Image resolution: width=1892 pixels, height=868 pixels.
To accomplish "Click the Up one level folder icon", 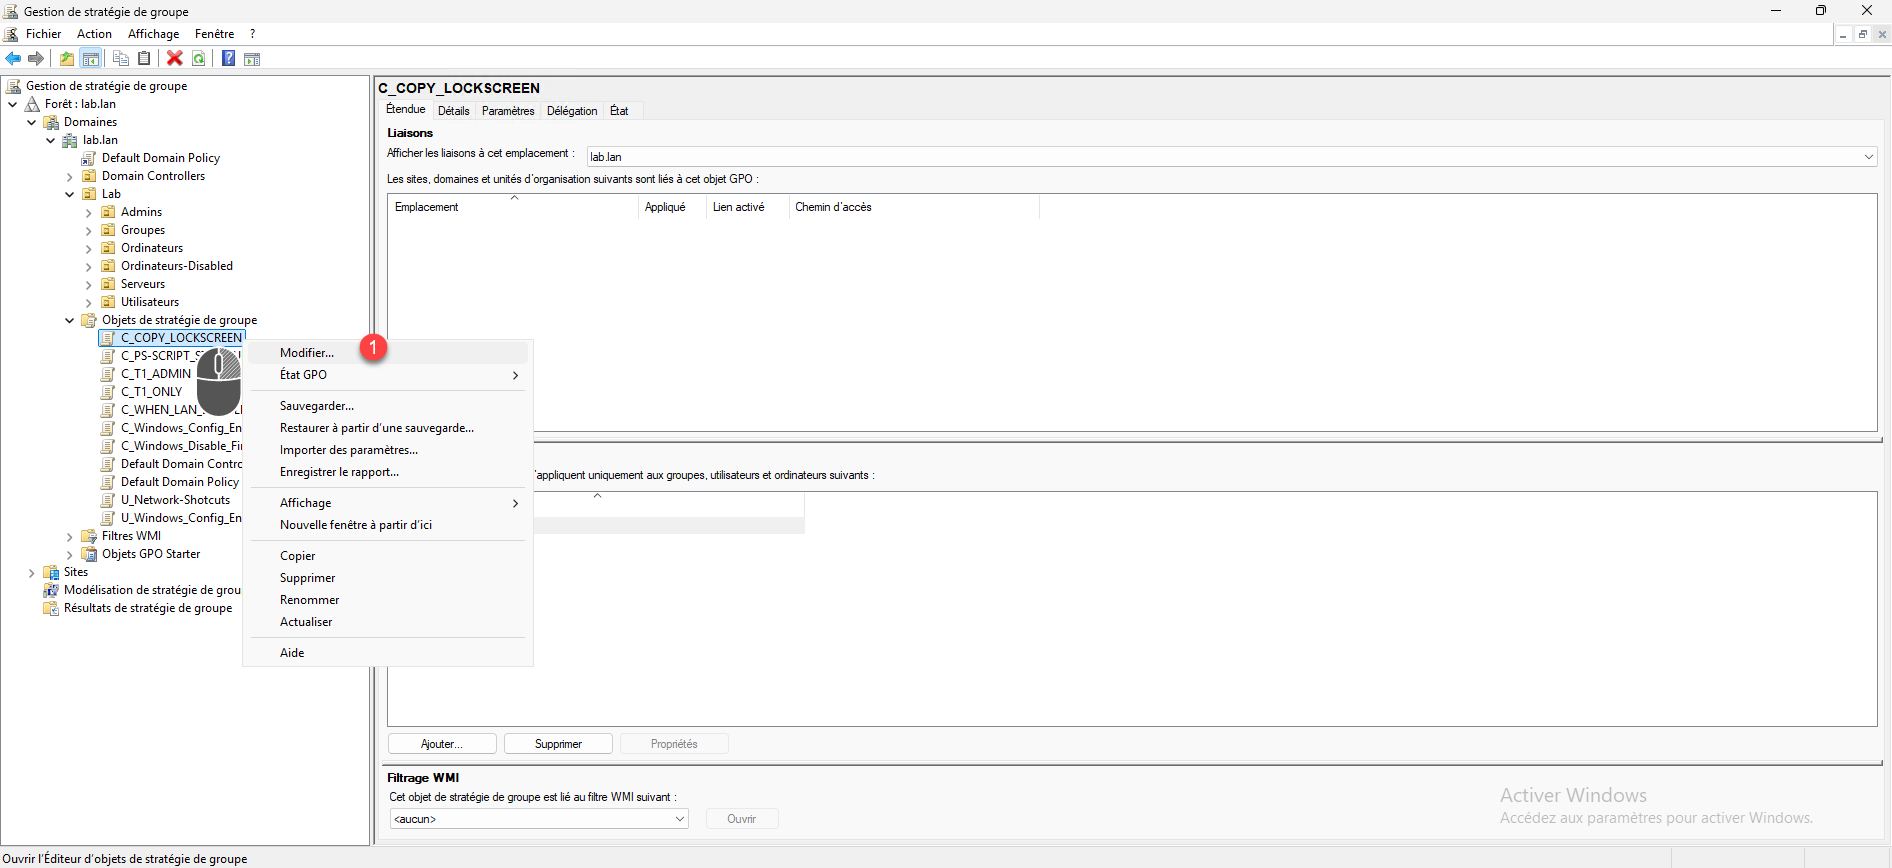I will click(67, 59).
